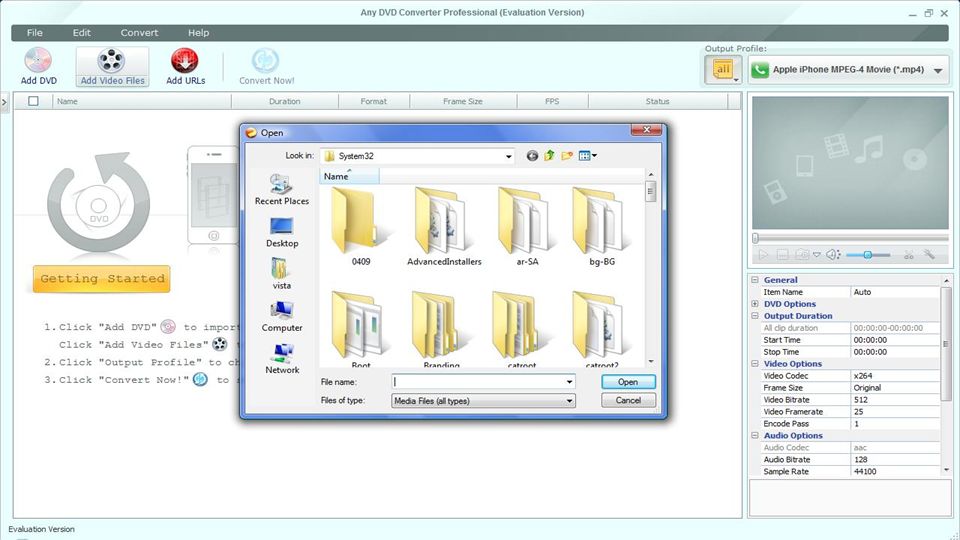This screenshot has height=540, width=960.
Task: Expand the left side panel arrow
Action: click(4, 102)
